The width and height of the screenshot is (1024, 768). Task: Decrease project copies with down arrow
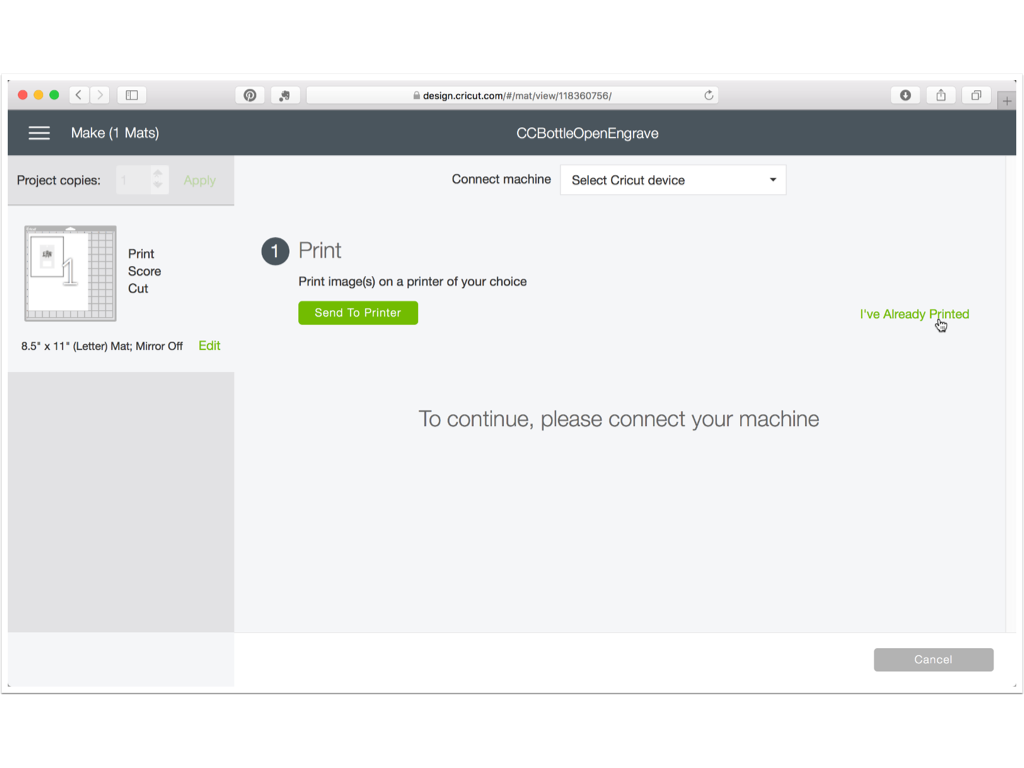[158, 185]
